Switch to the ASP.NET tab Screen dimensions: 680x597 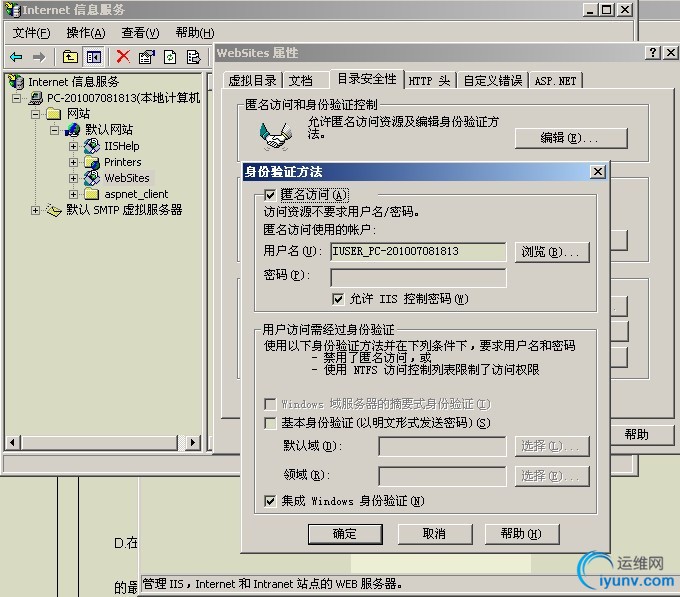[555, 81]
